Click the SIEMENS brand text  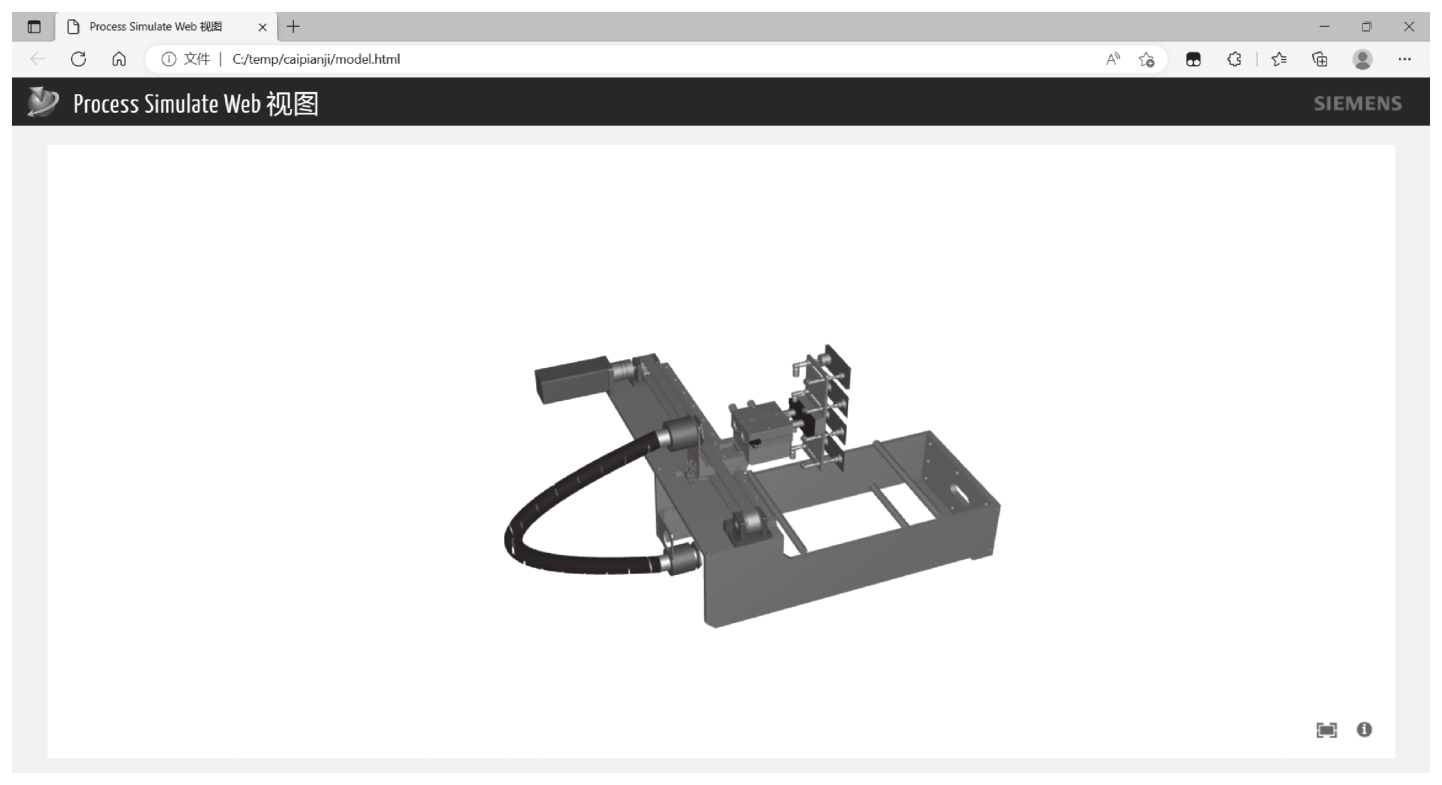click(x=1358, y=103)
